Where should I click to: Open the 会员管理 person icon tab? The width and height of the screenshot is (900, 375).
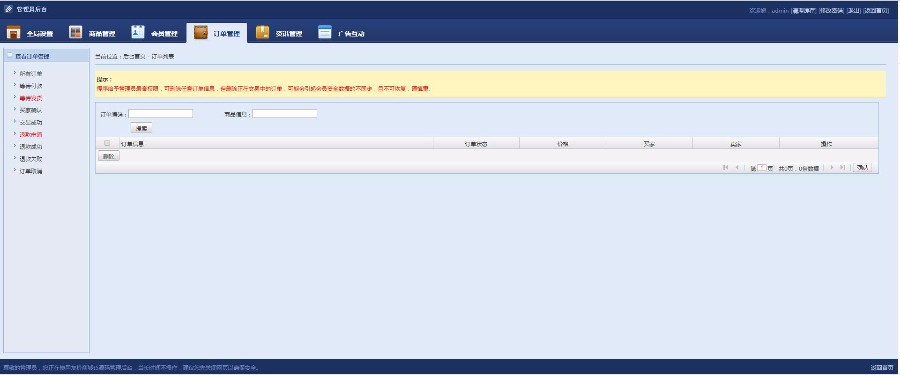(154, 33)
